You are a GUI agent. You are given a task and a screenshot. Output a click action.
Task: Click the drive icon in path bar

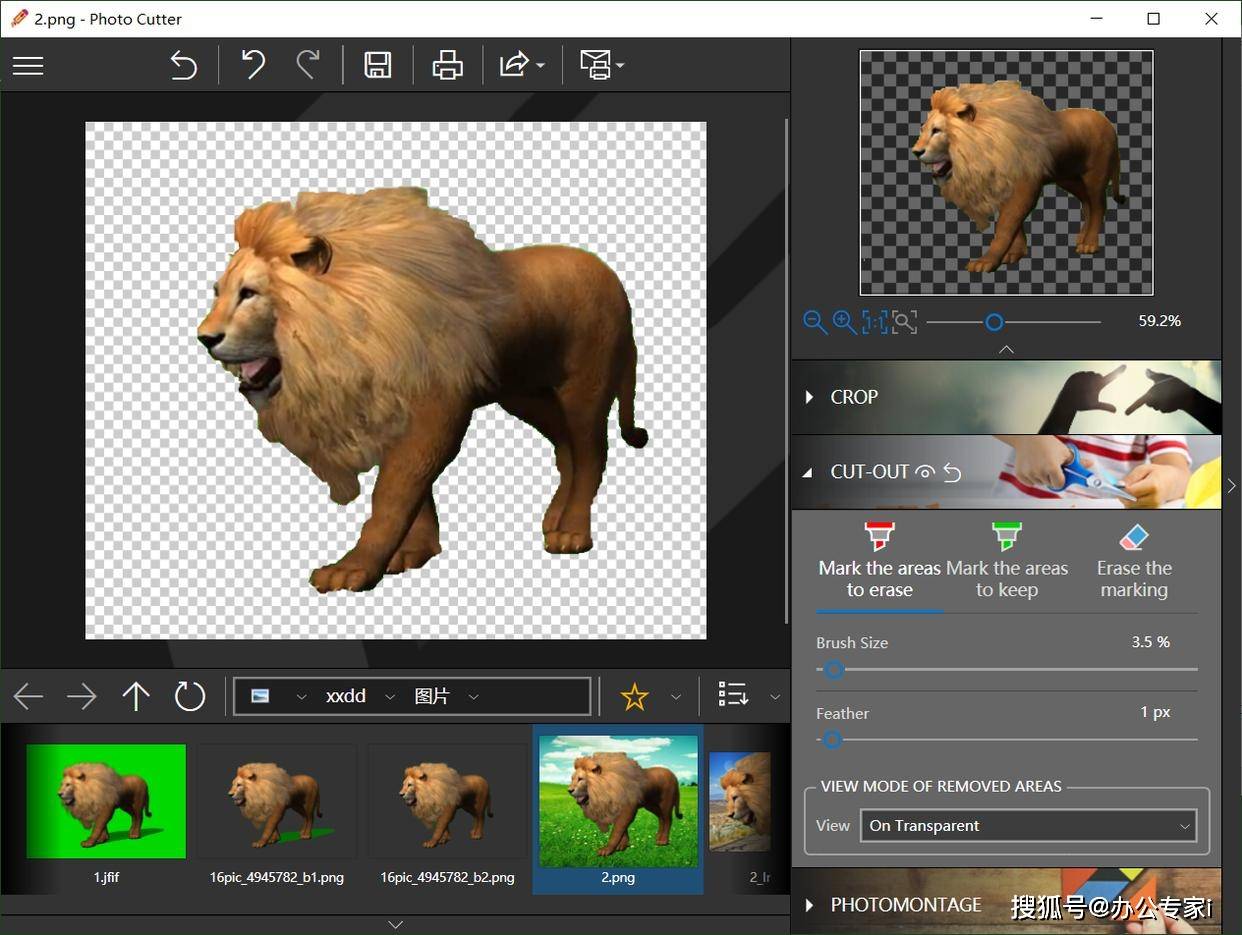260,696
